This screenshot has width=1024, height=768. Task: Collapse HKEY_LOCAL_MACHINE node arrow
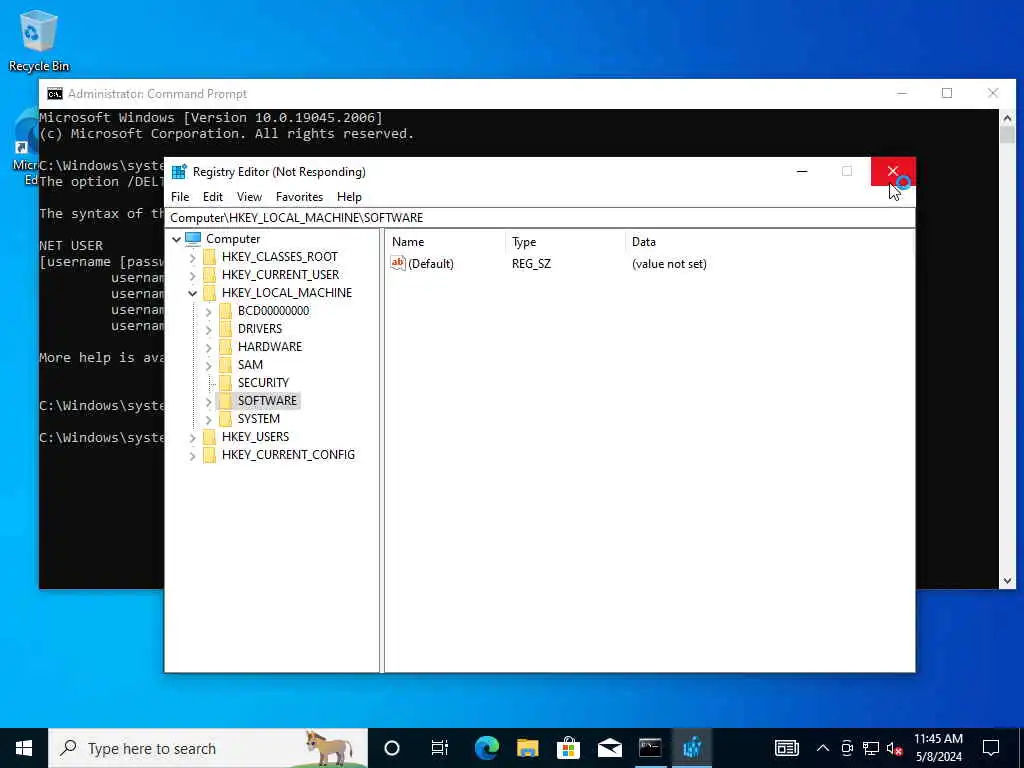click(x=192, y=293)
